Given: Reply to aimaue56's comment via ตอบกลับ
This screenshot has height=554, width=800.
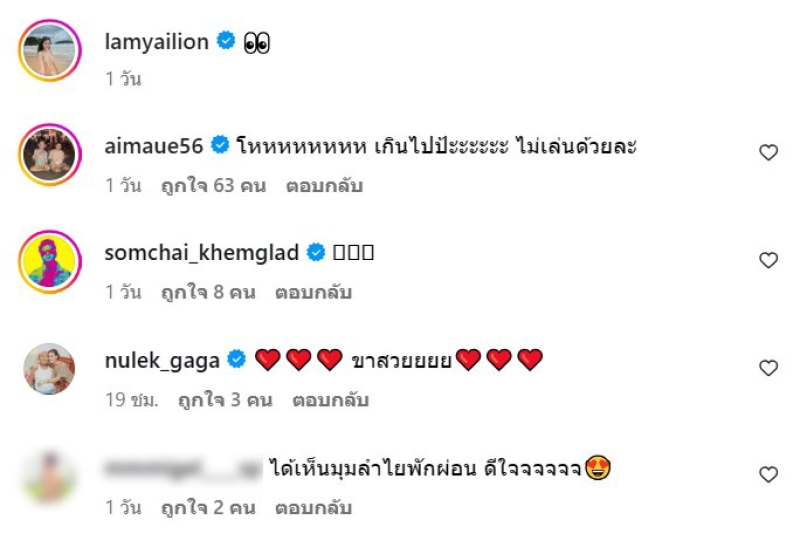Looking at the screenshot, I should click(324, 186).
